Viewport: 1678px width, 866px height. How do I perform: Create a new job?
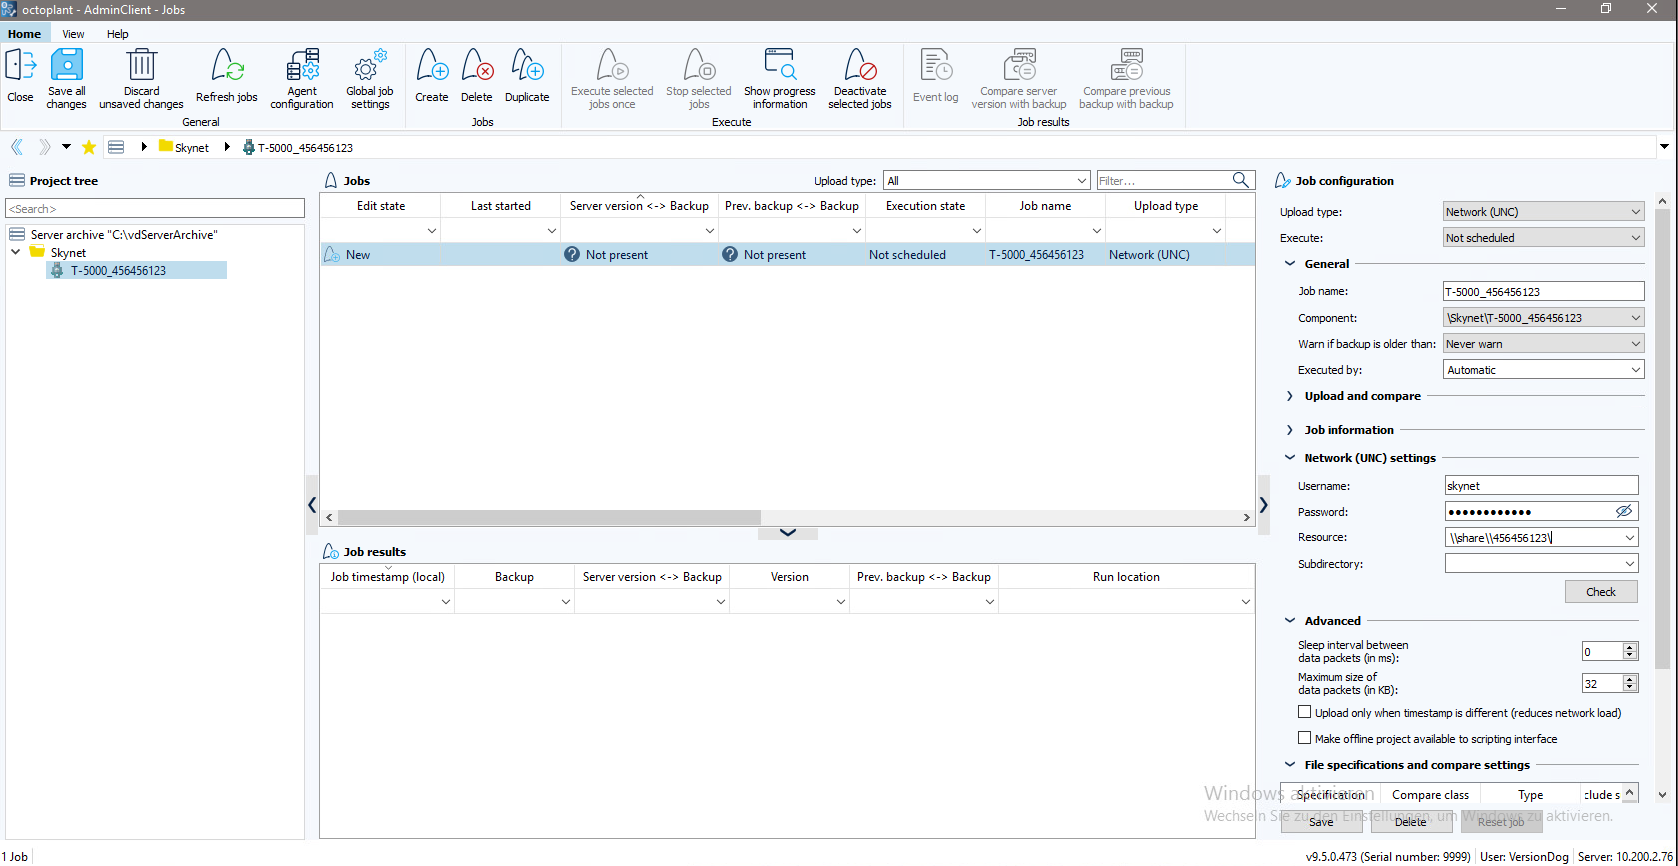tap(432, 66)
